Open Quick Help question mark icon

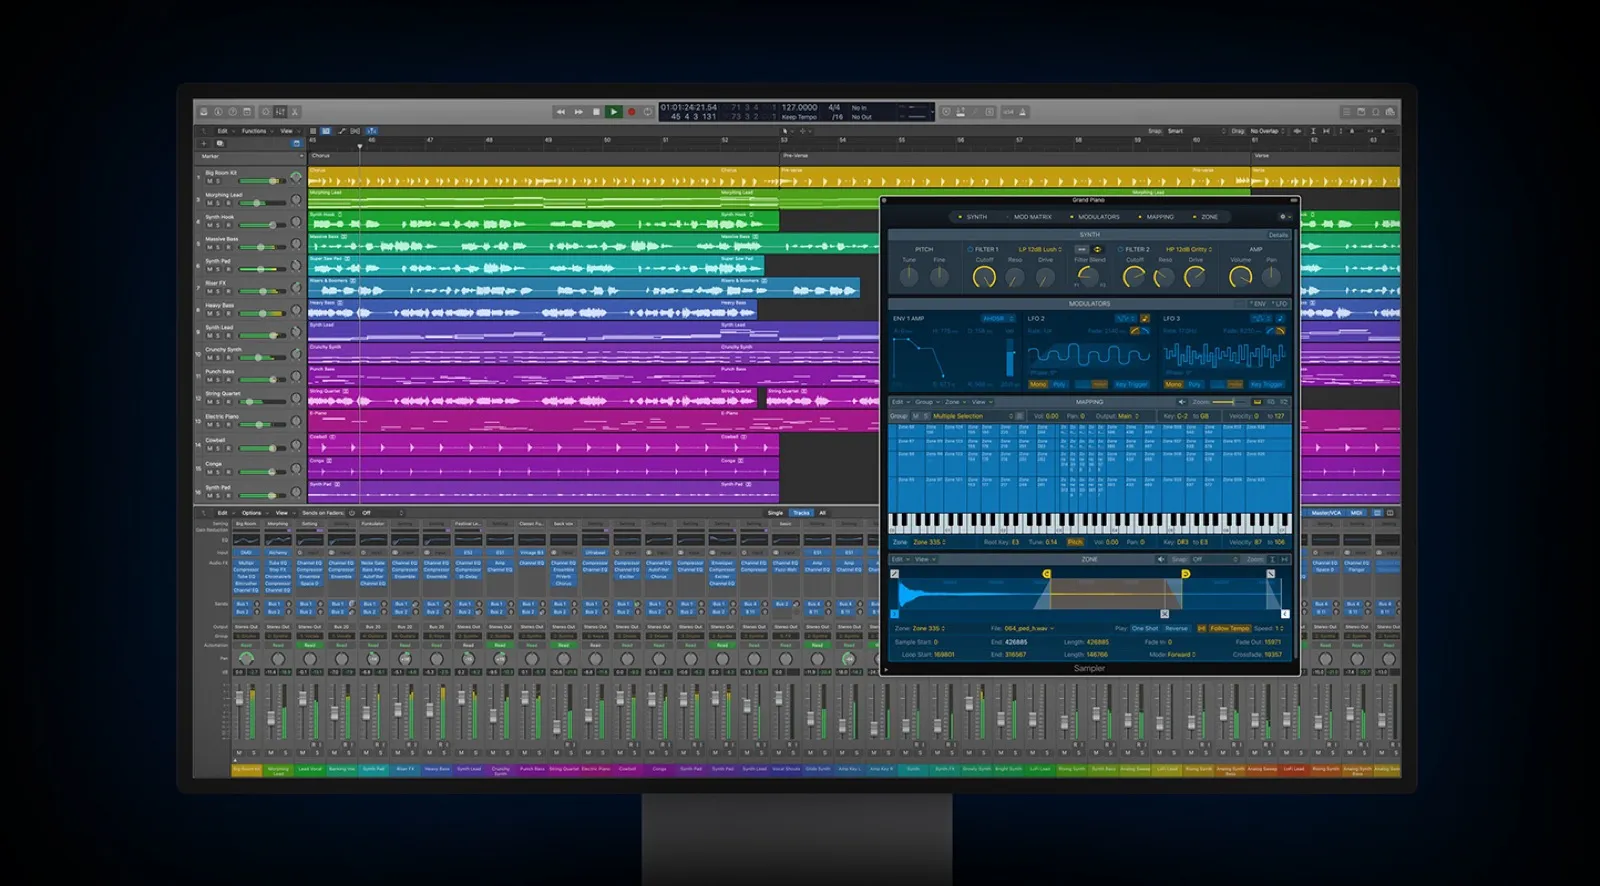point(233,112)
